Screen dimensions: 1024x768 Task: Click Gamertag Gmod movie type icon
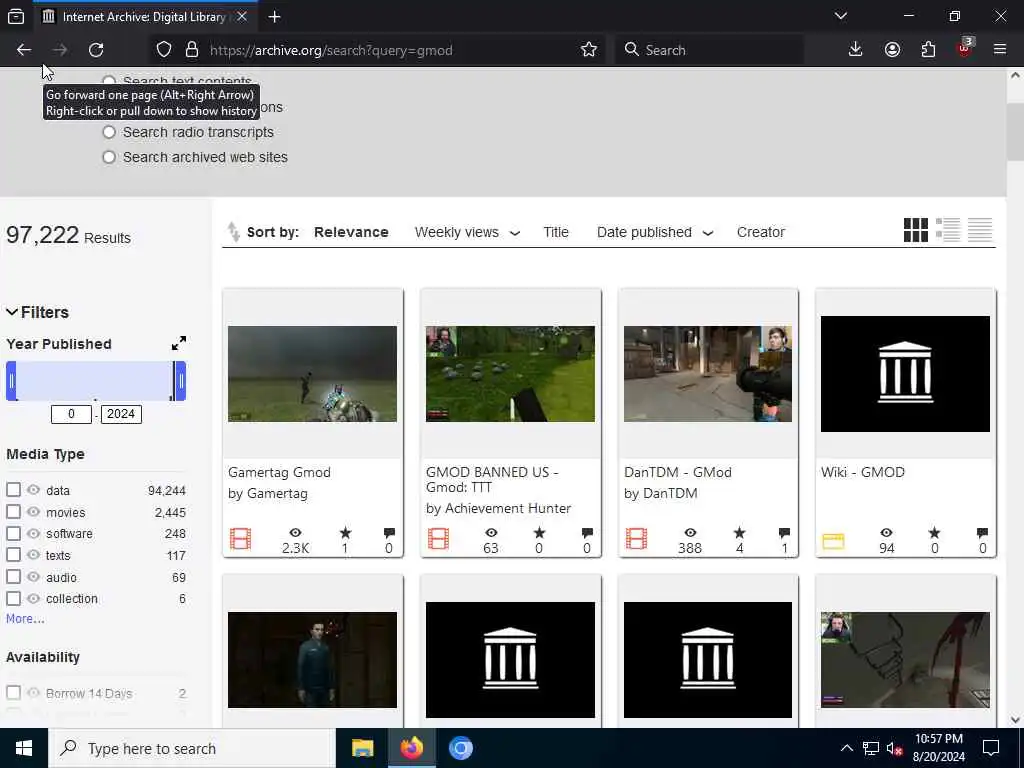coord(240,539)
